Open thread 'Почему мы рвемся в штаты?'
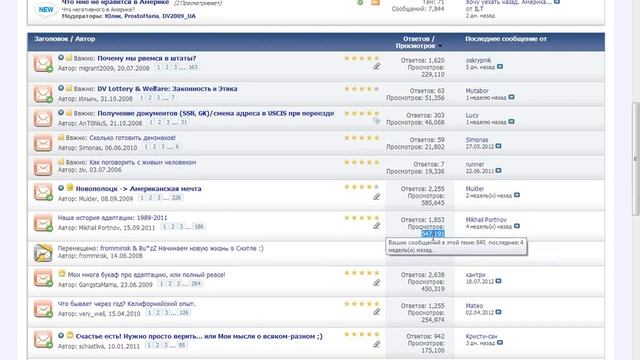640x360 pixels. tap(147, 58)
